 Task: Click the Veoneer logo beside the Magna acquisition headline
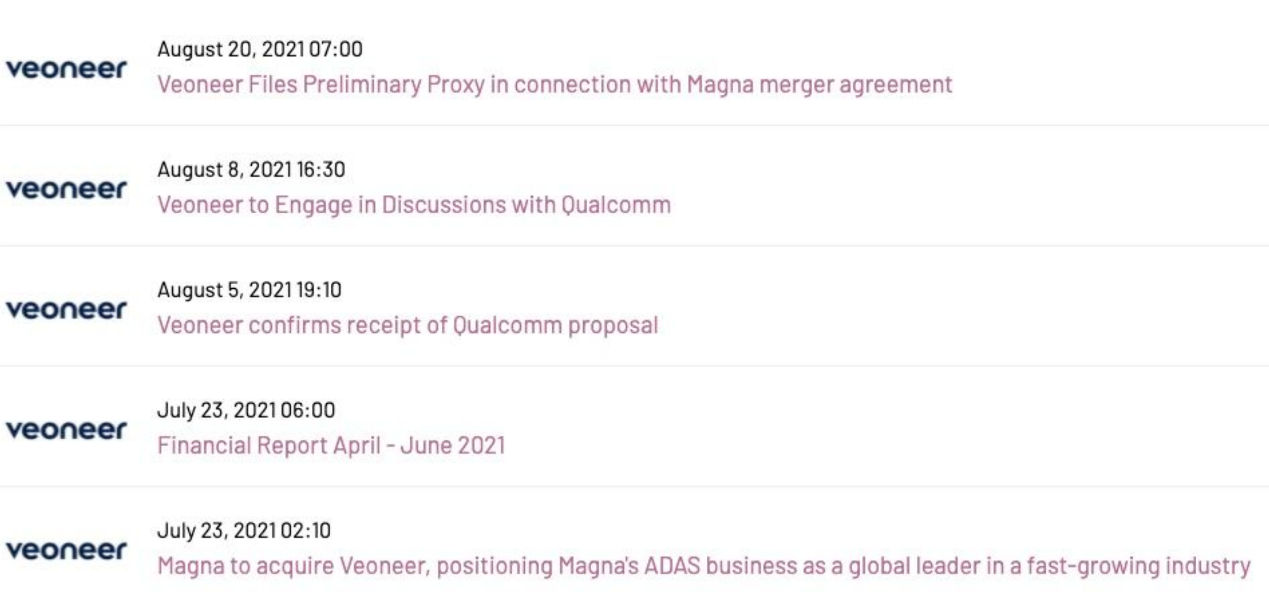[x=67, y=550]
